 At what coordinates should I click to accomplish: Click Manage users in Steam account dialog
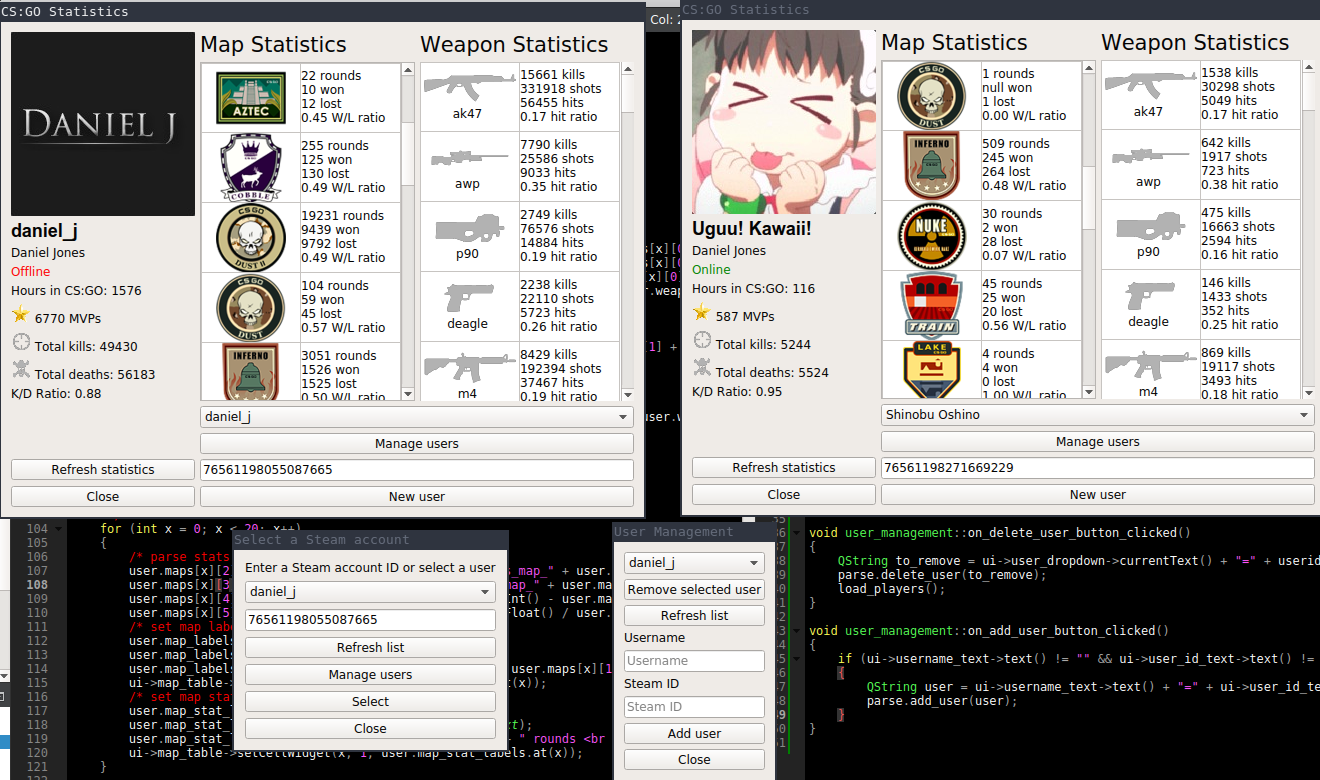click(370, 675)
